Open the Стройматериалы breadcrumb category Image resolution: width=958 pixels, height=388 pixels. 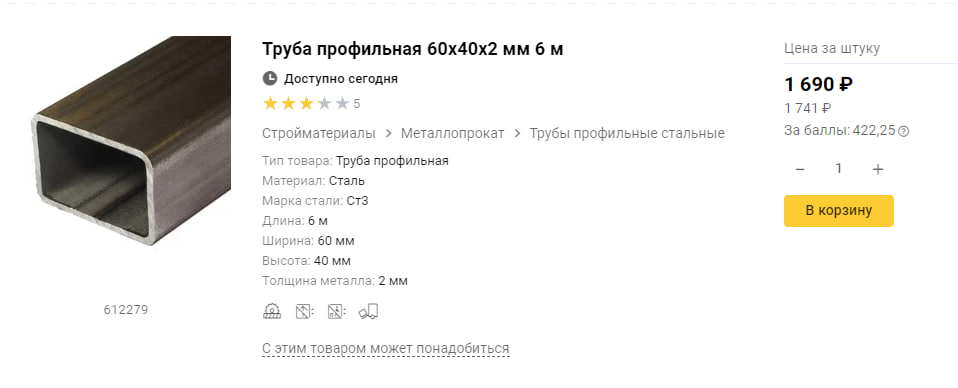pyautogui.click(x=319, y=133)
